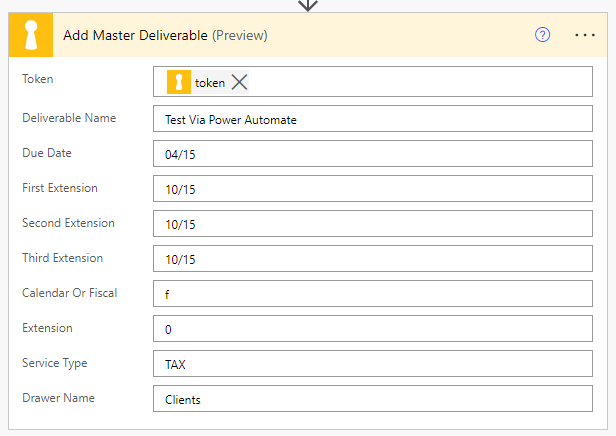Remove the token chip with X
The image size is (616, 436).
coord(240,83)
